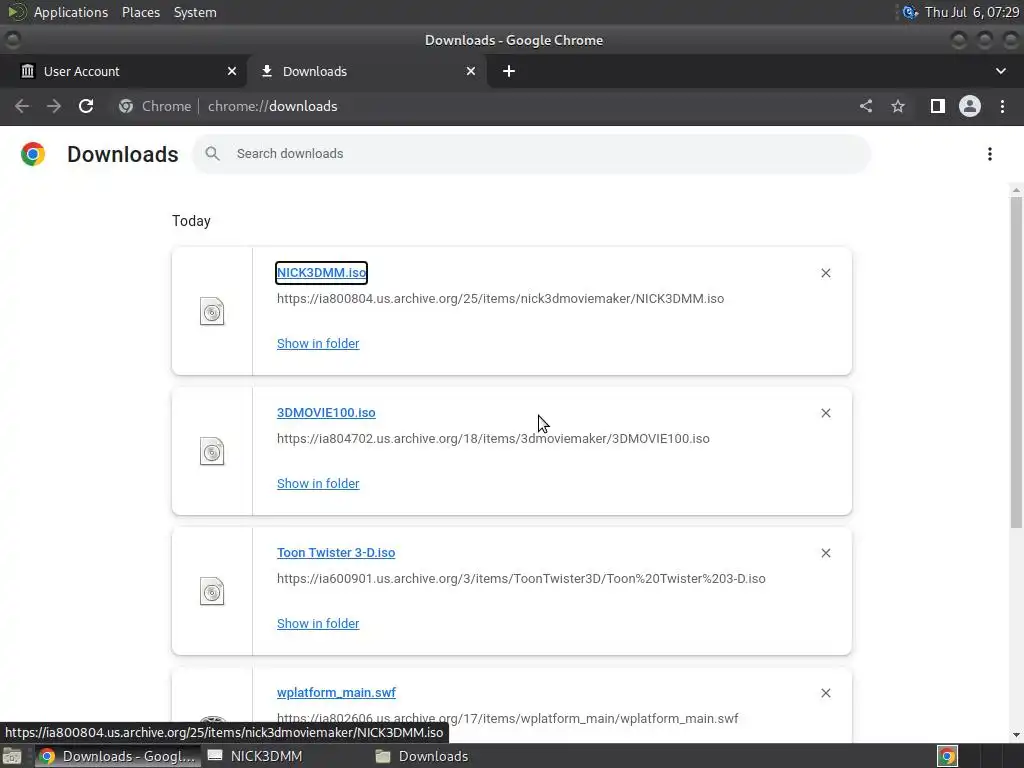This screenshot has height=768, width=1024.
Task: Click the Toon Twister archive.org source URL
Action: click(521, 579)
